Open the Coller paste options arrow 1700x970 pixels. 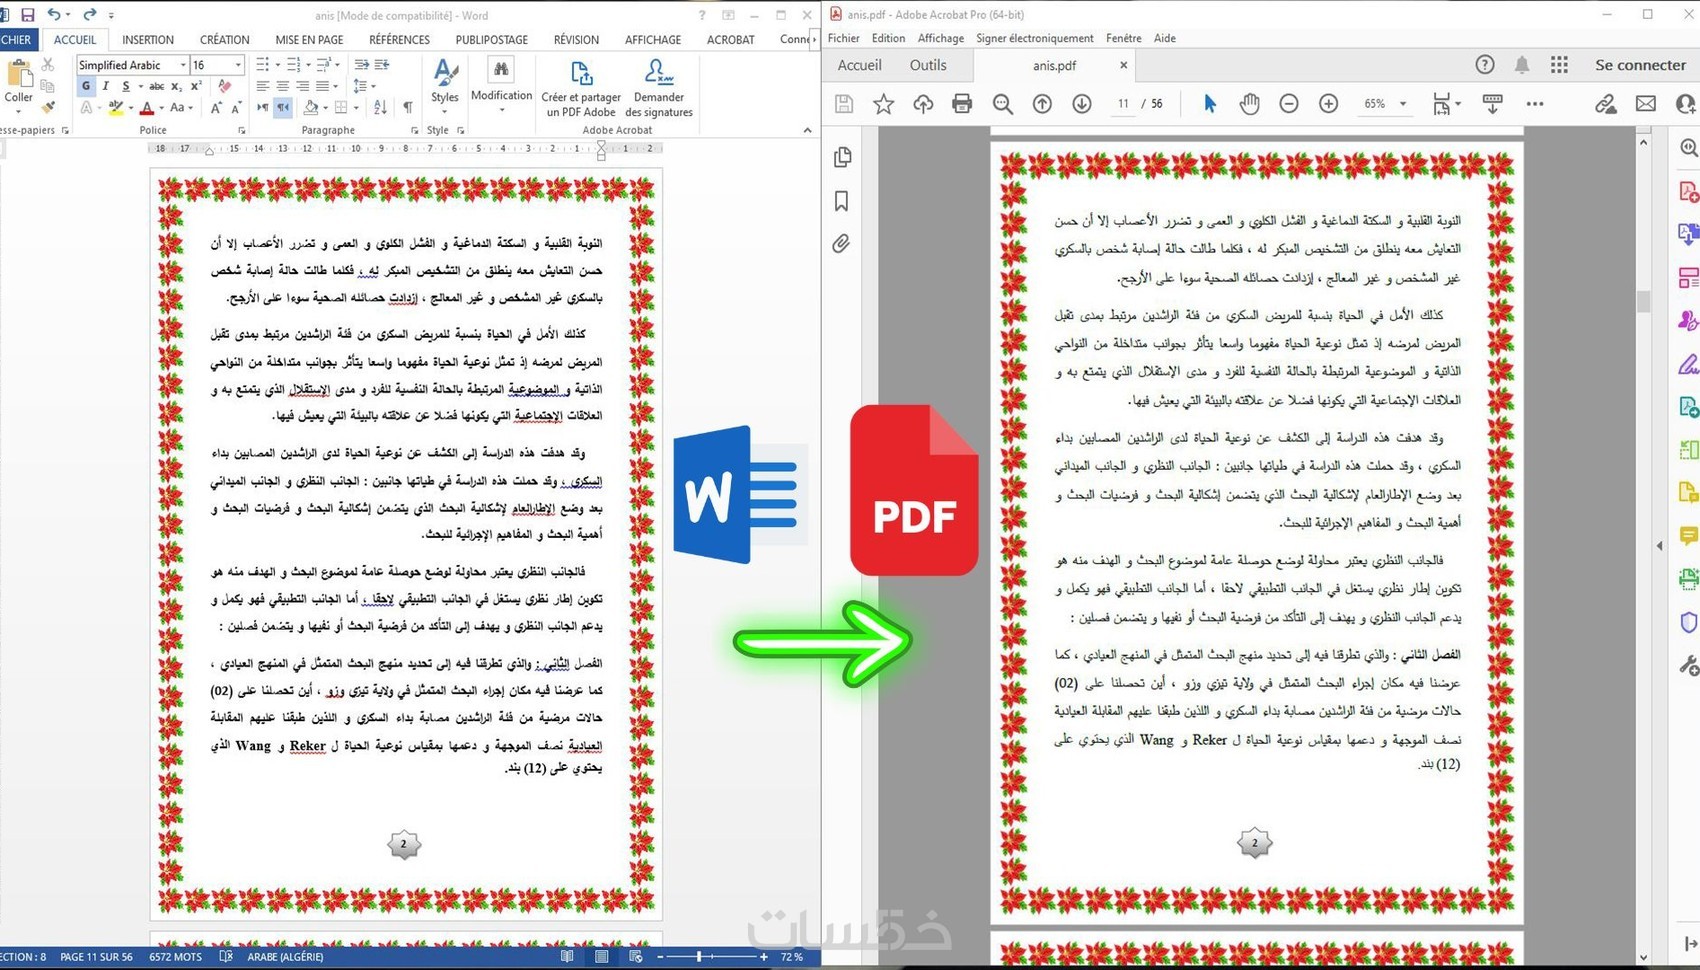(x=18, y=111)
